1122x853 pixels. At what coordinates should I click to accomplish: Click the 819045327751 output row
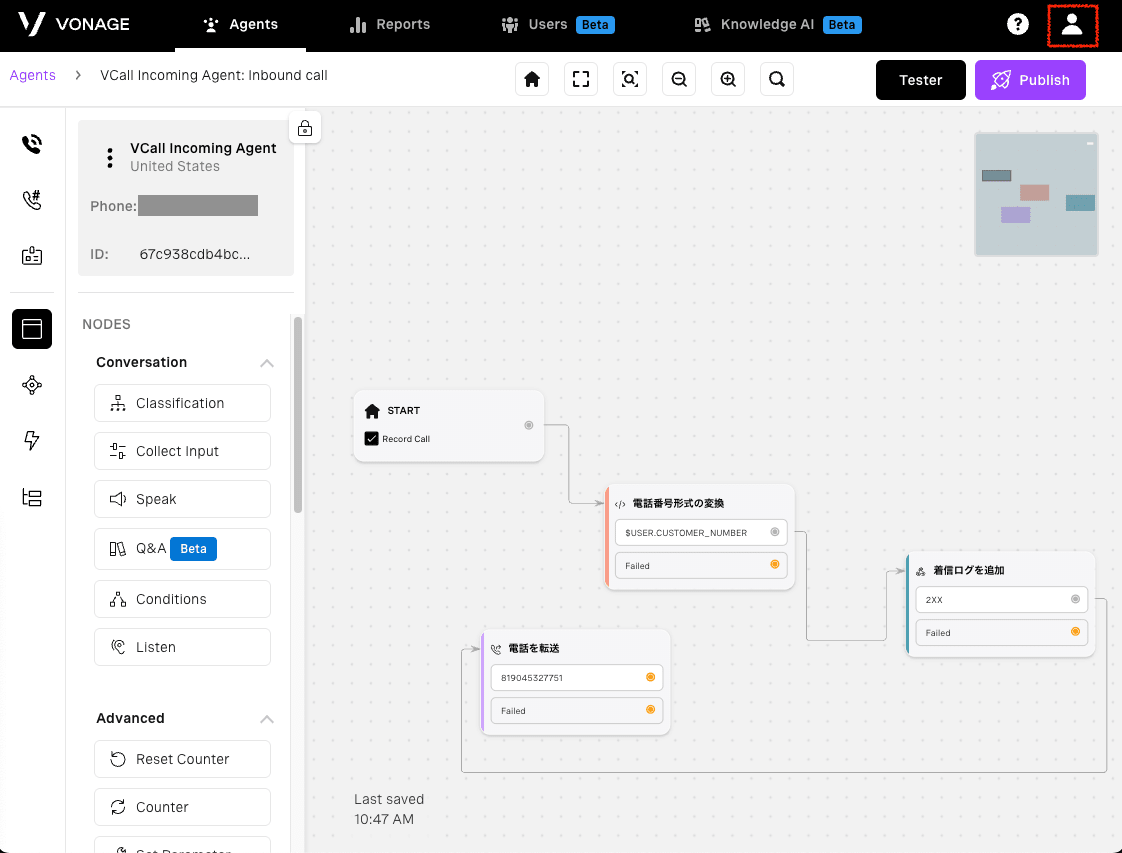click(x=577, y=678)
